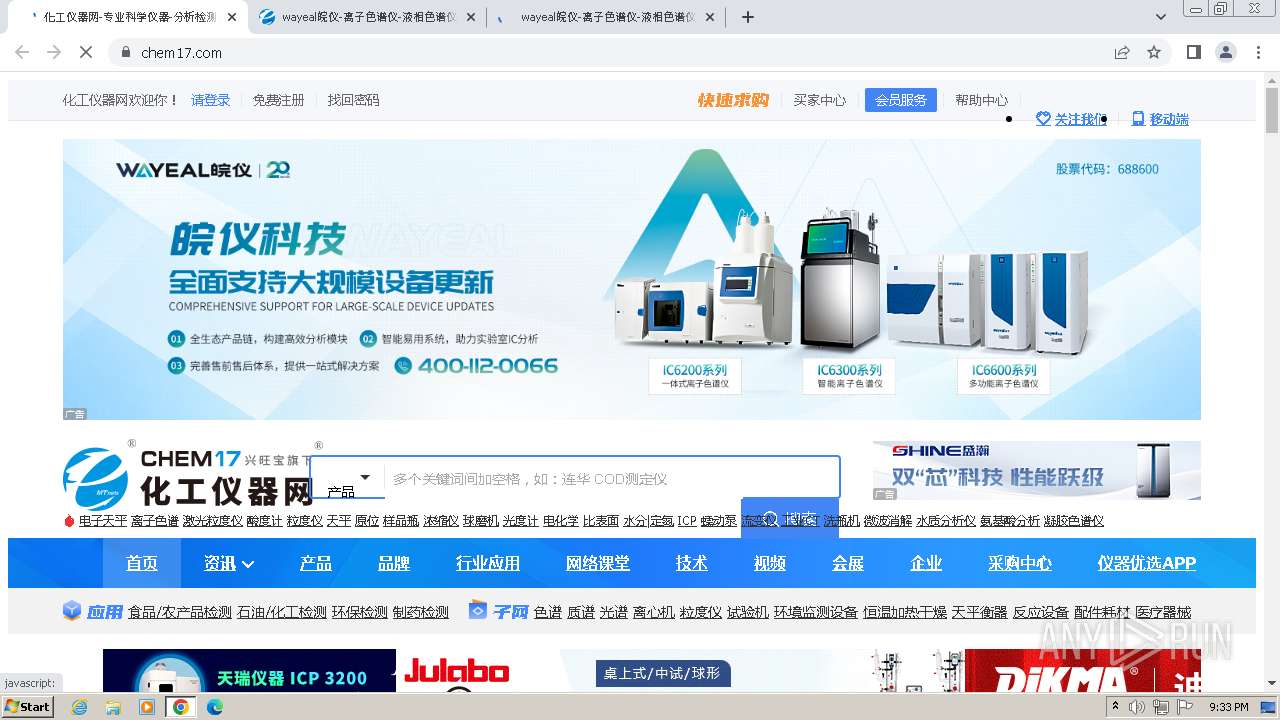
Task: Select 视频 nav menu item
Action: pyautogui.click(x=770, y=563)
